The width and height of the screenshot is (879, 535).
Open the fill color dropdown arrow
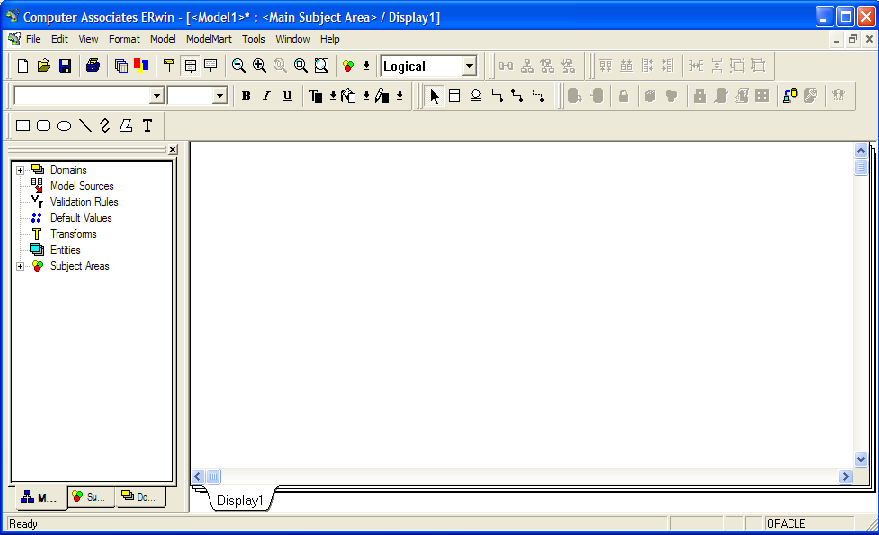pyautogui.click(x=366, y=96)
